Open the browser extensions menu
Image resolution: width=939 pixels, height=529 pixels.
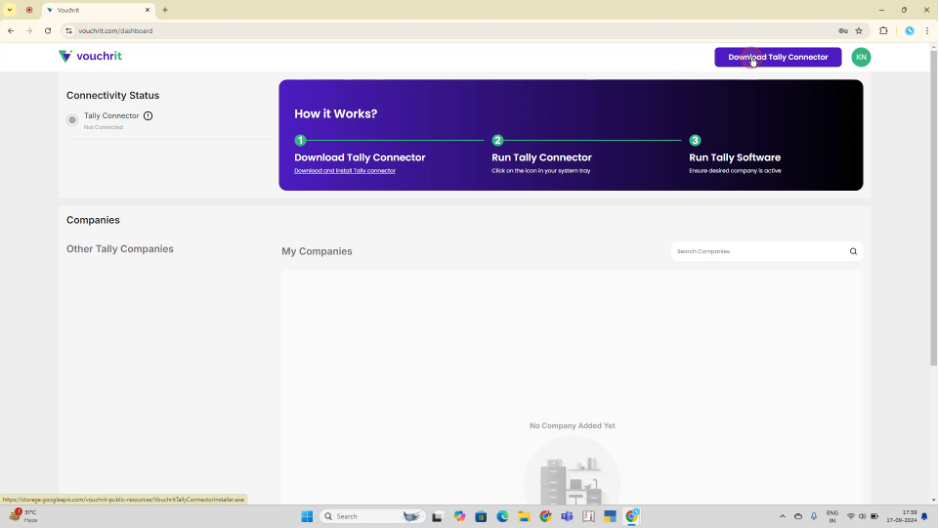click(883, 31)
